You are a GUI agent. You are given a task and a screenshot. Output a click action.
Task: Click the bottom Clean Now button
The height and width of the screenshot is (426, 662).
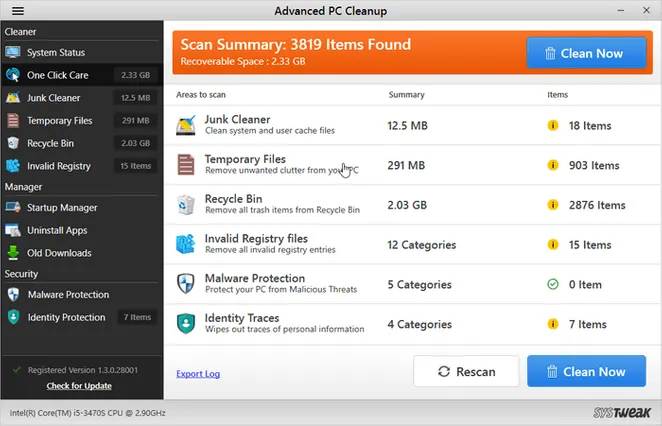tap(585, 372)
